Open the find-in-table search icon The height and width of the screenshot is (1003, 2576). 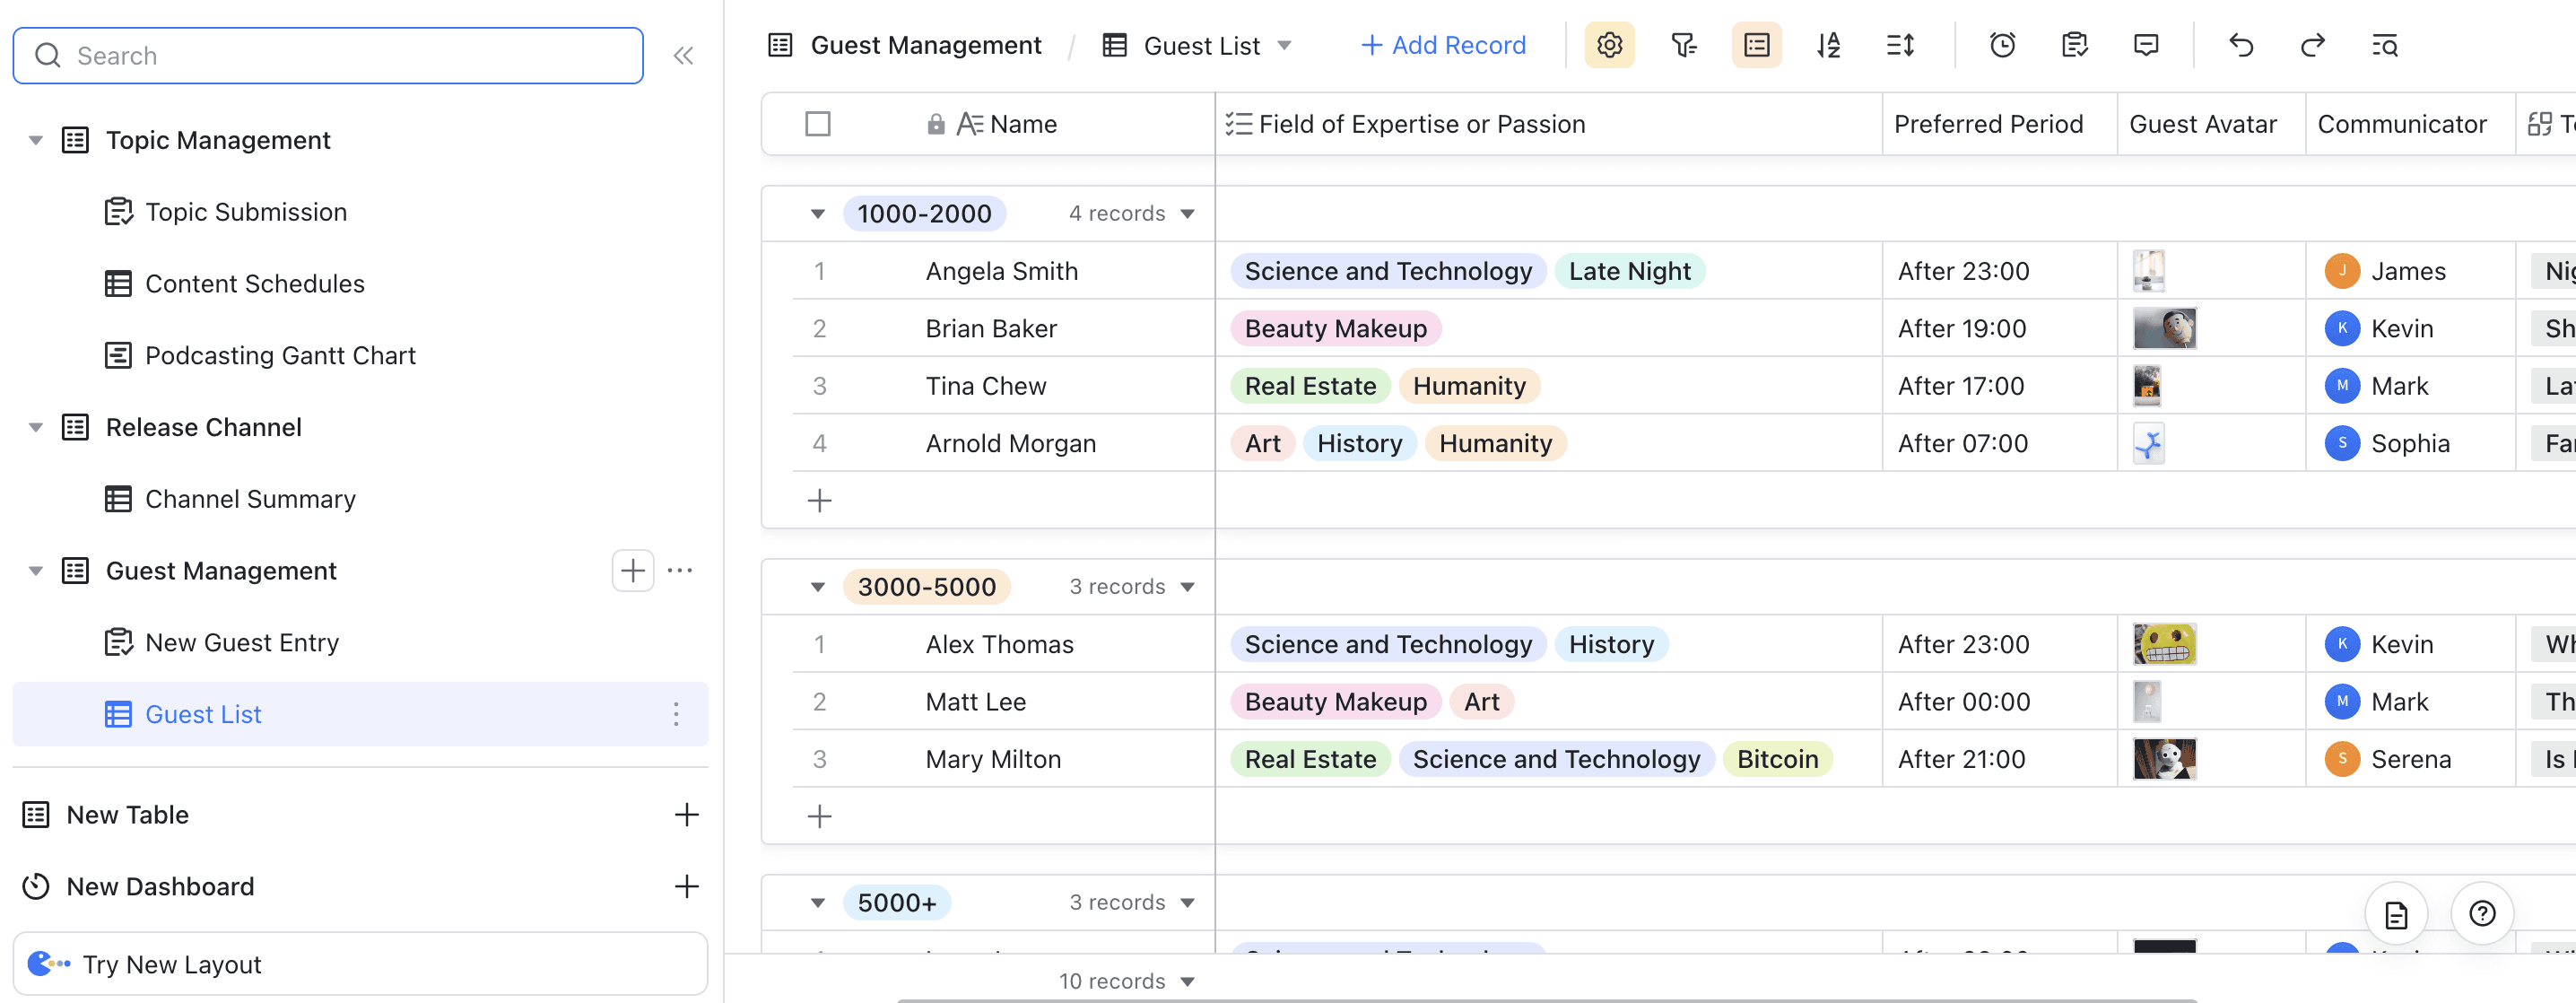click(x=2384, y=45)
